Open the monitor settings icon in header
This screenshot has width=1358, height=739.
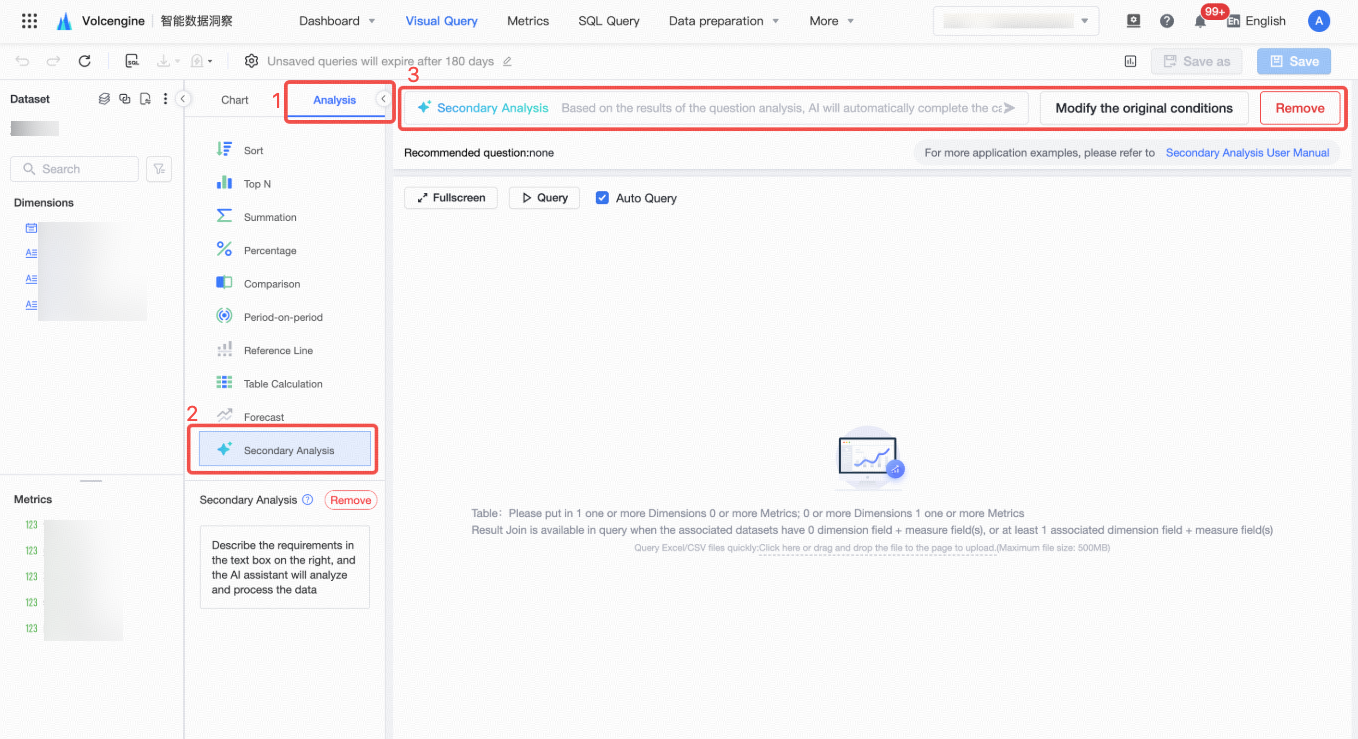click(1133, 21)
